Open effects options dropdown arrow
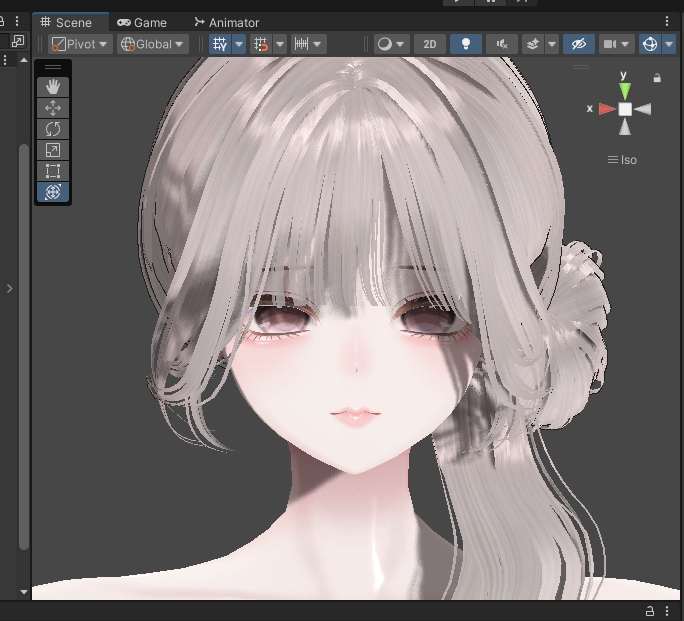Viewport: 684px width, 621px height. pyautogui.click(x=552, y=44)
